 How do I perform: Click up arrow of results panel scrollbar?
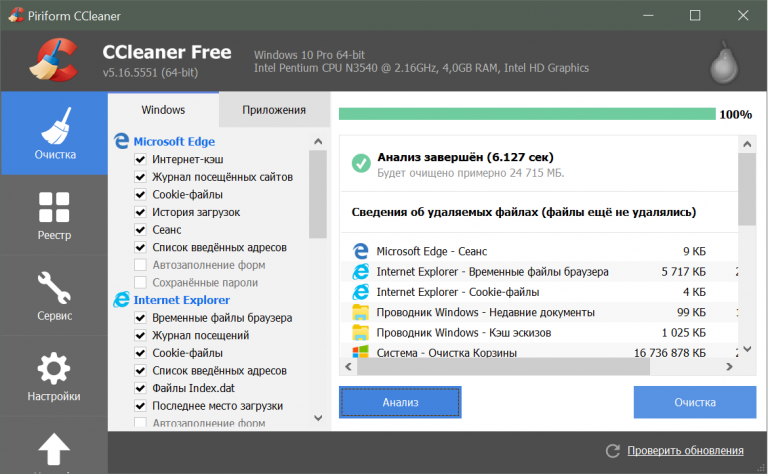pos(747,144)
